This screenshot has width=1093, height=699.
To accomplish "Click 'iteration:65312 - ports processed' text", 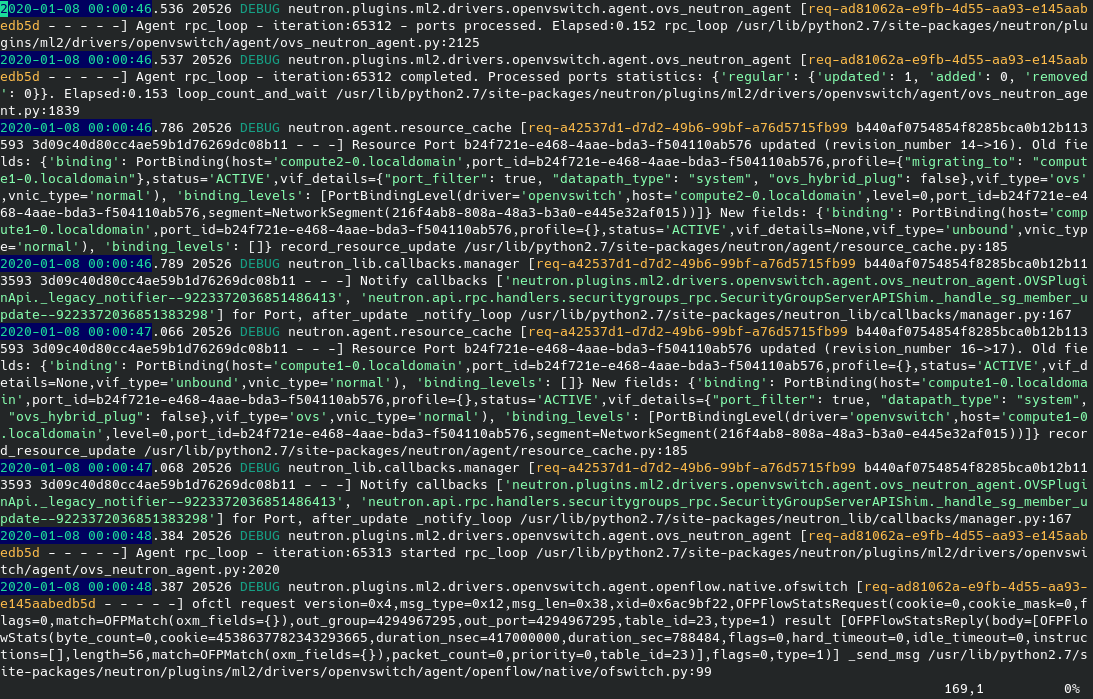I will click(x=404, y=26).
